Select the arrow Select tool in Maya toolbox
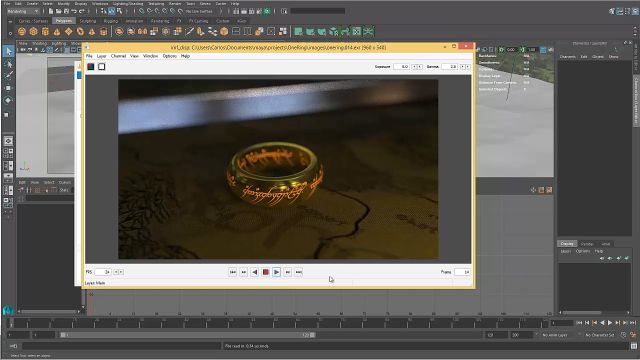The width and height of the screenshot is (640, 360). point(9,51)
